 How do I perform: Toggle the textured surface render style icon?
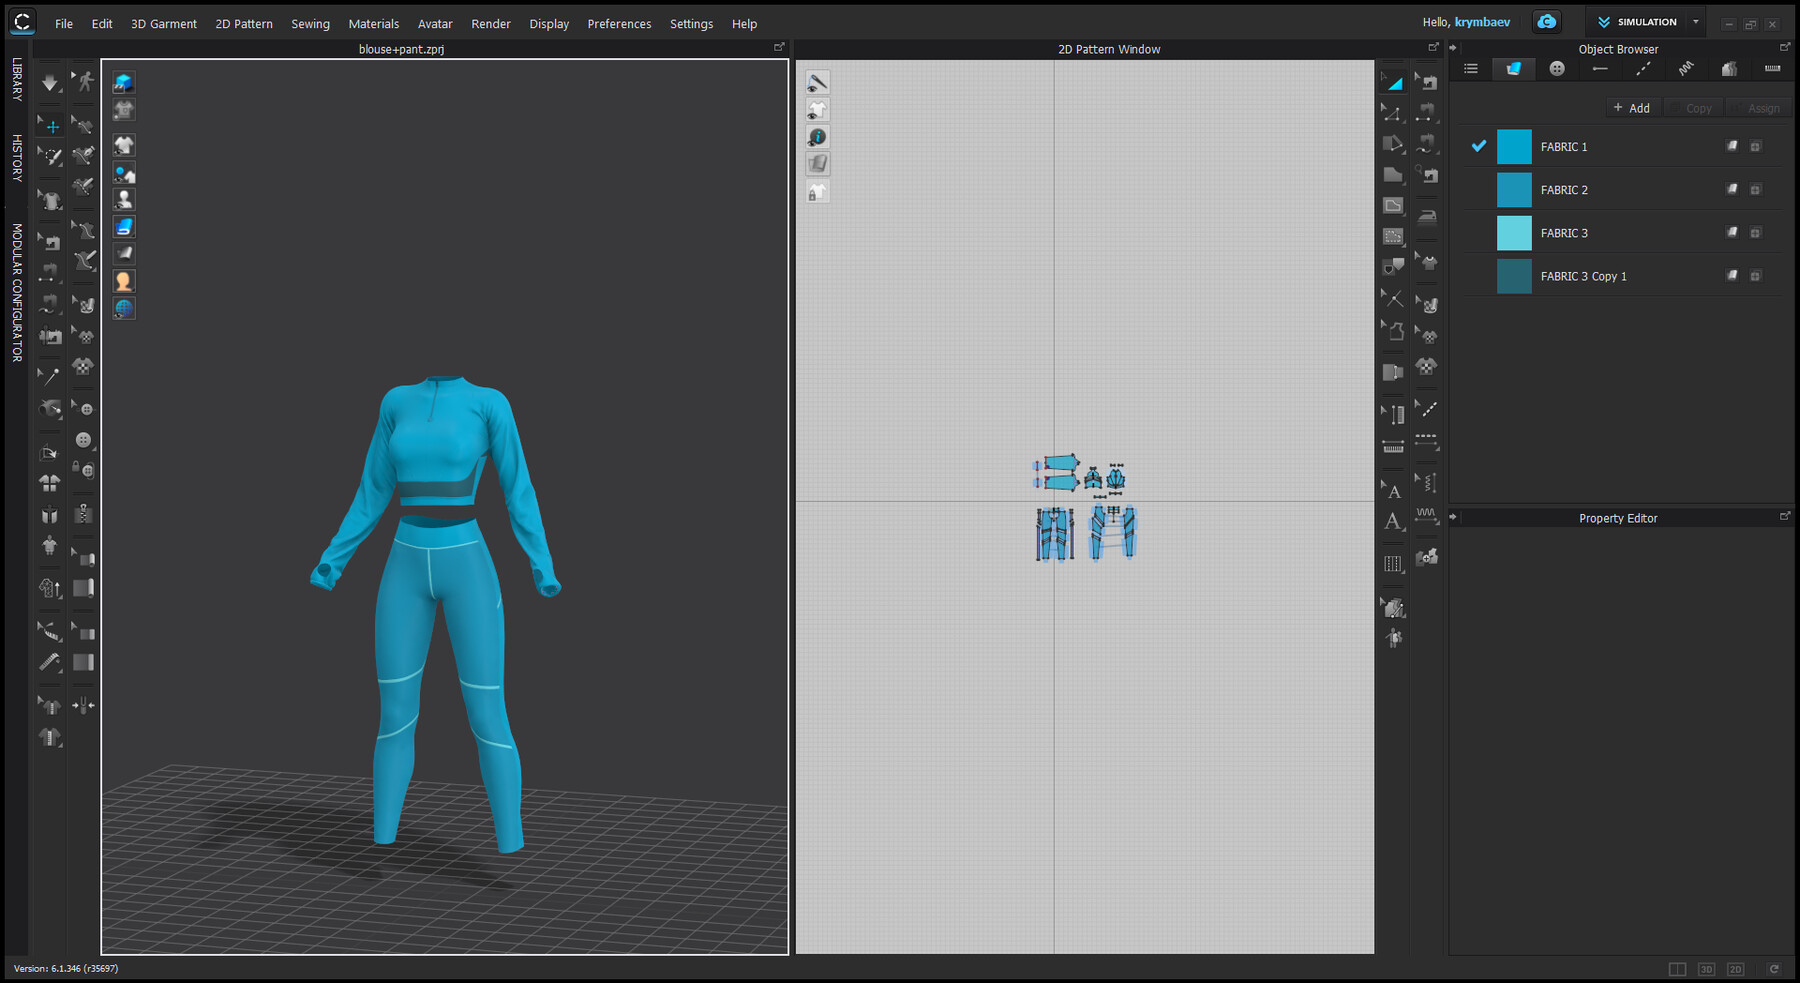coord(124,227)
